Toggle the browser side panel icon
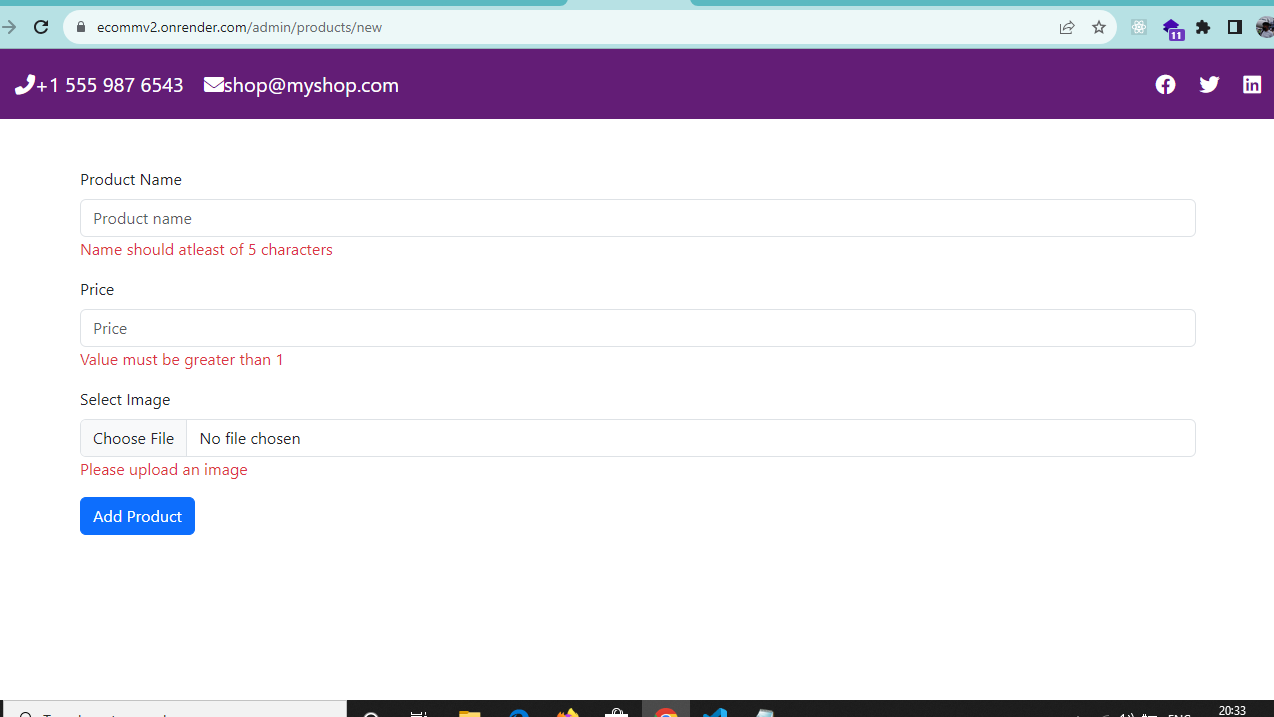The width and height of the screenshot is (1274, 717). [1235, 27]
